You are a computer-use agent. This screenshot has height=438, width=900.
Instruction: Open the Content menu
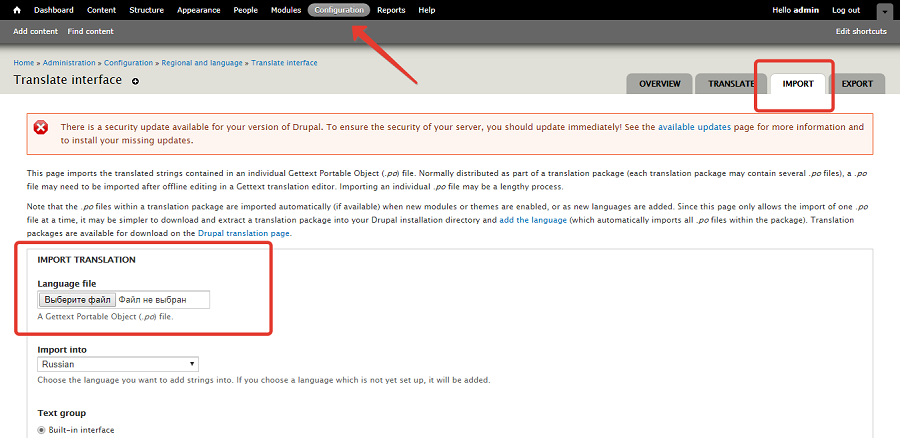pos(102,10)
